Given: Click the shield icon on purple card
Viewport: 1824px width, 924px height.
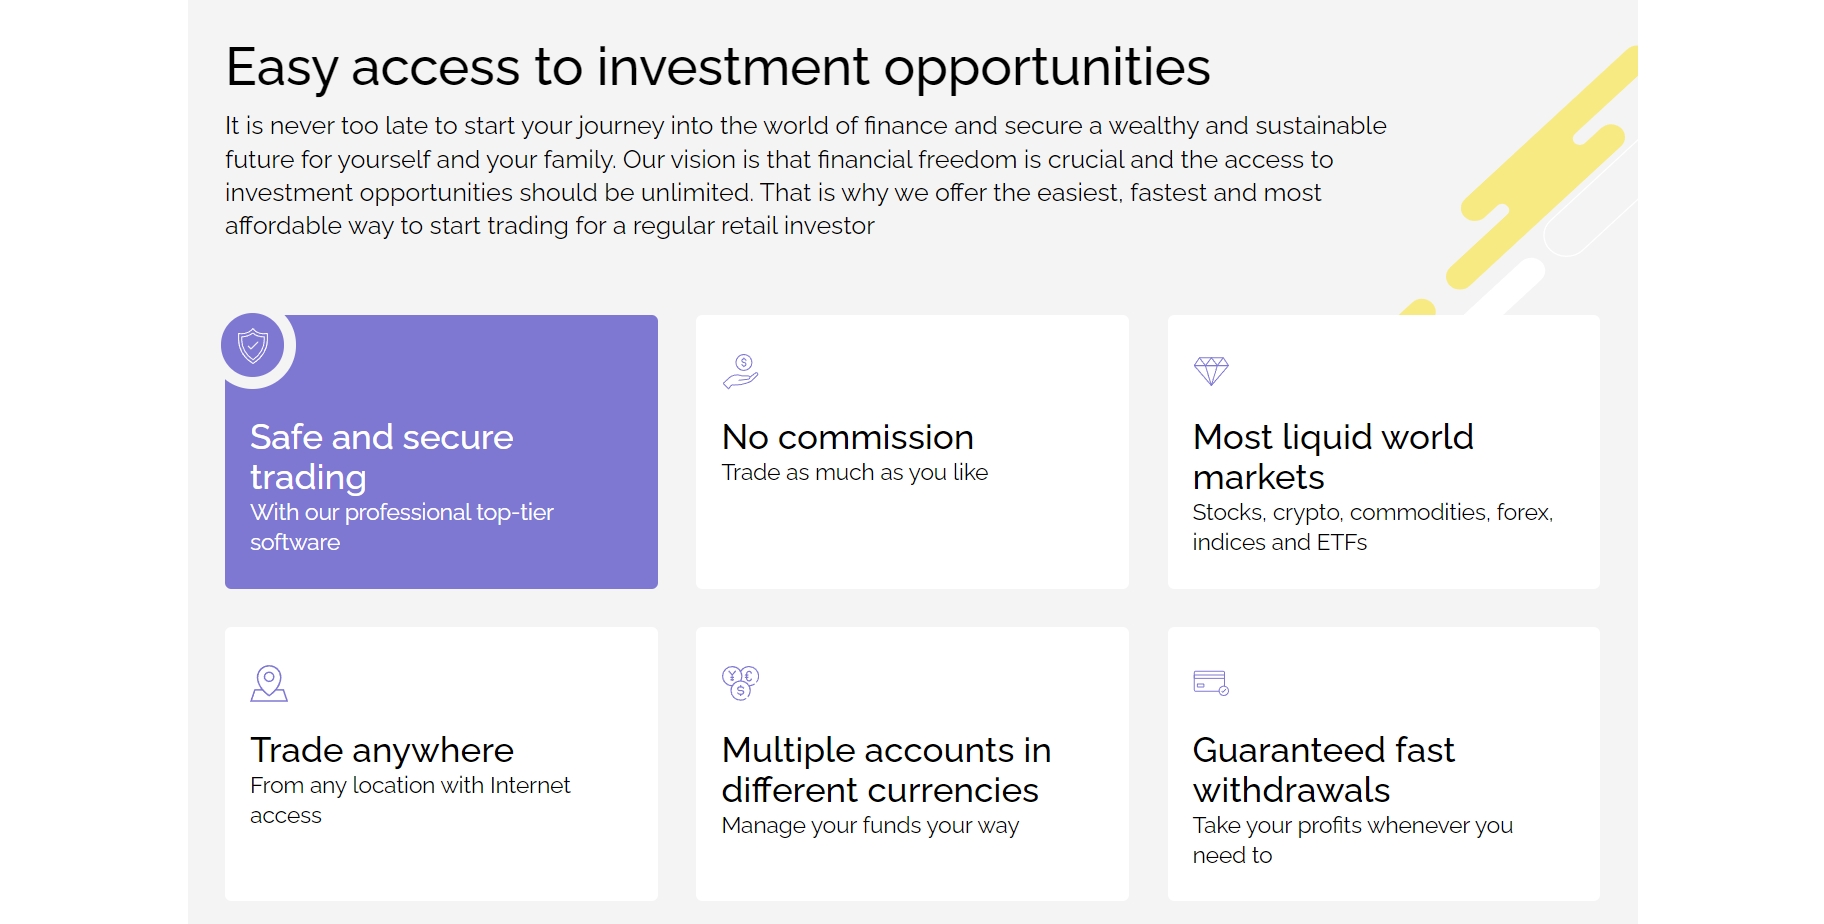Looking at the screenshot, I should pyautogui.click(x=253, y=346).
